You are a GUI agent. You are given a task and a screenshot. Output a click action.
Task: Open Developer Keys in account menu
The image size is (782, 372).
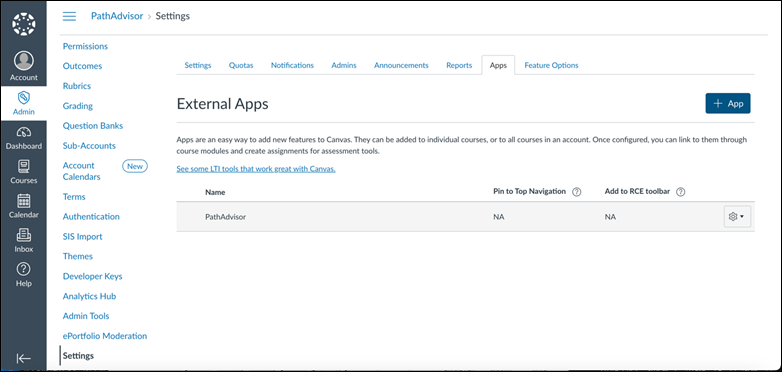pos(93,276)
